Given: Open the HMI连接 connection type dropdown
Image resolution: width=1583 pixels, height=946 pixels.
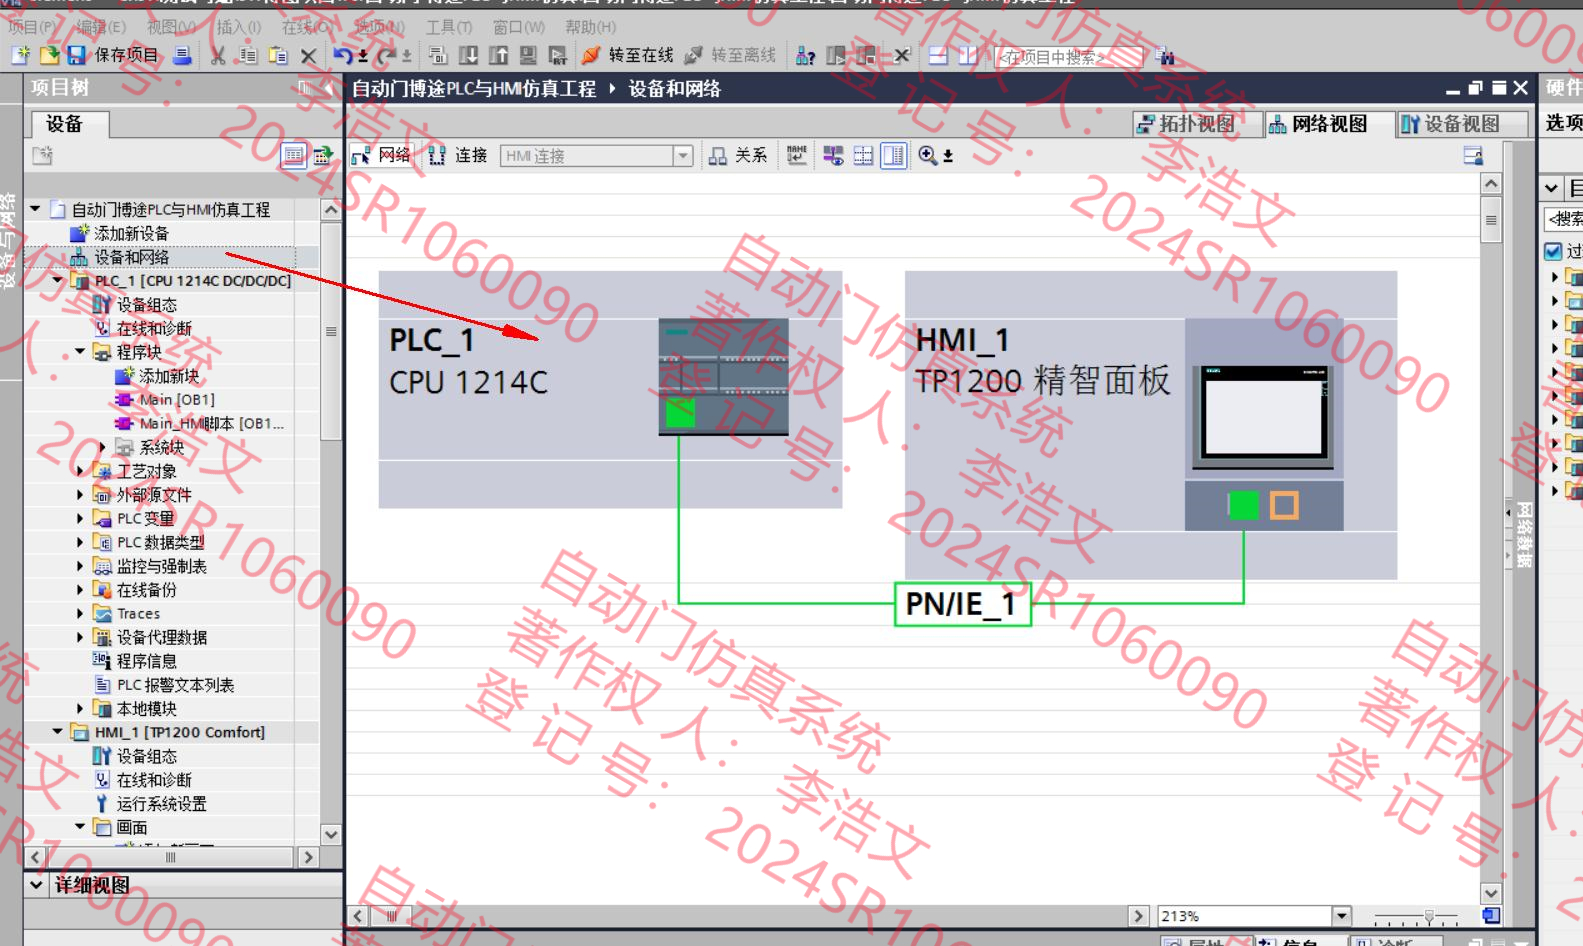Looking at the screenshot, I should point(683,156).
